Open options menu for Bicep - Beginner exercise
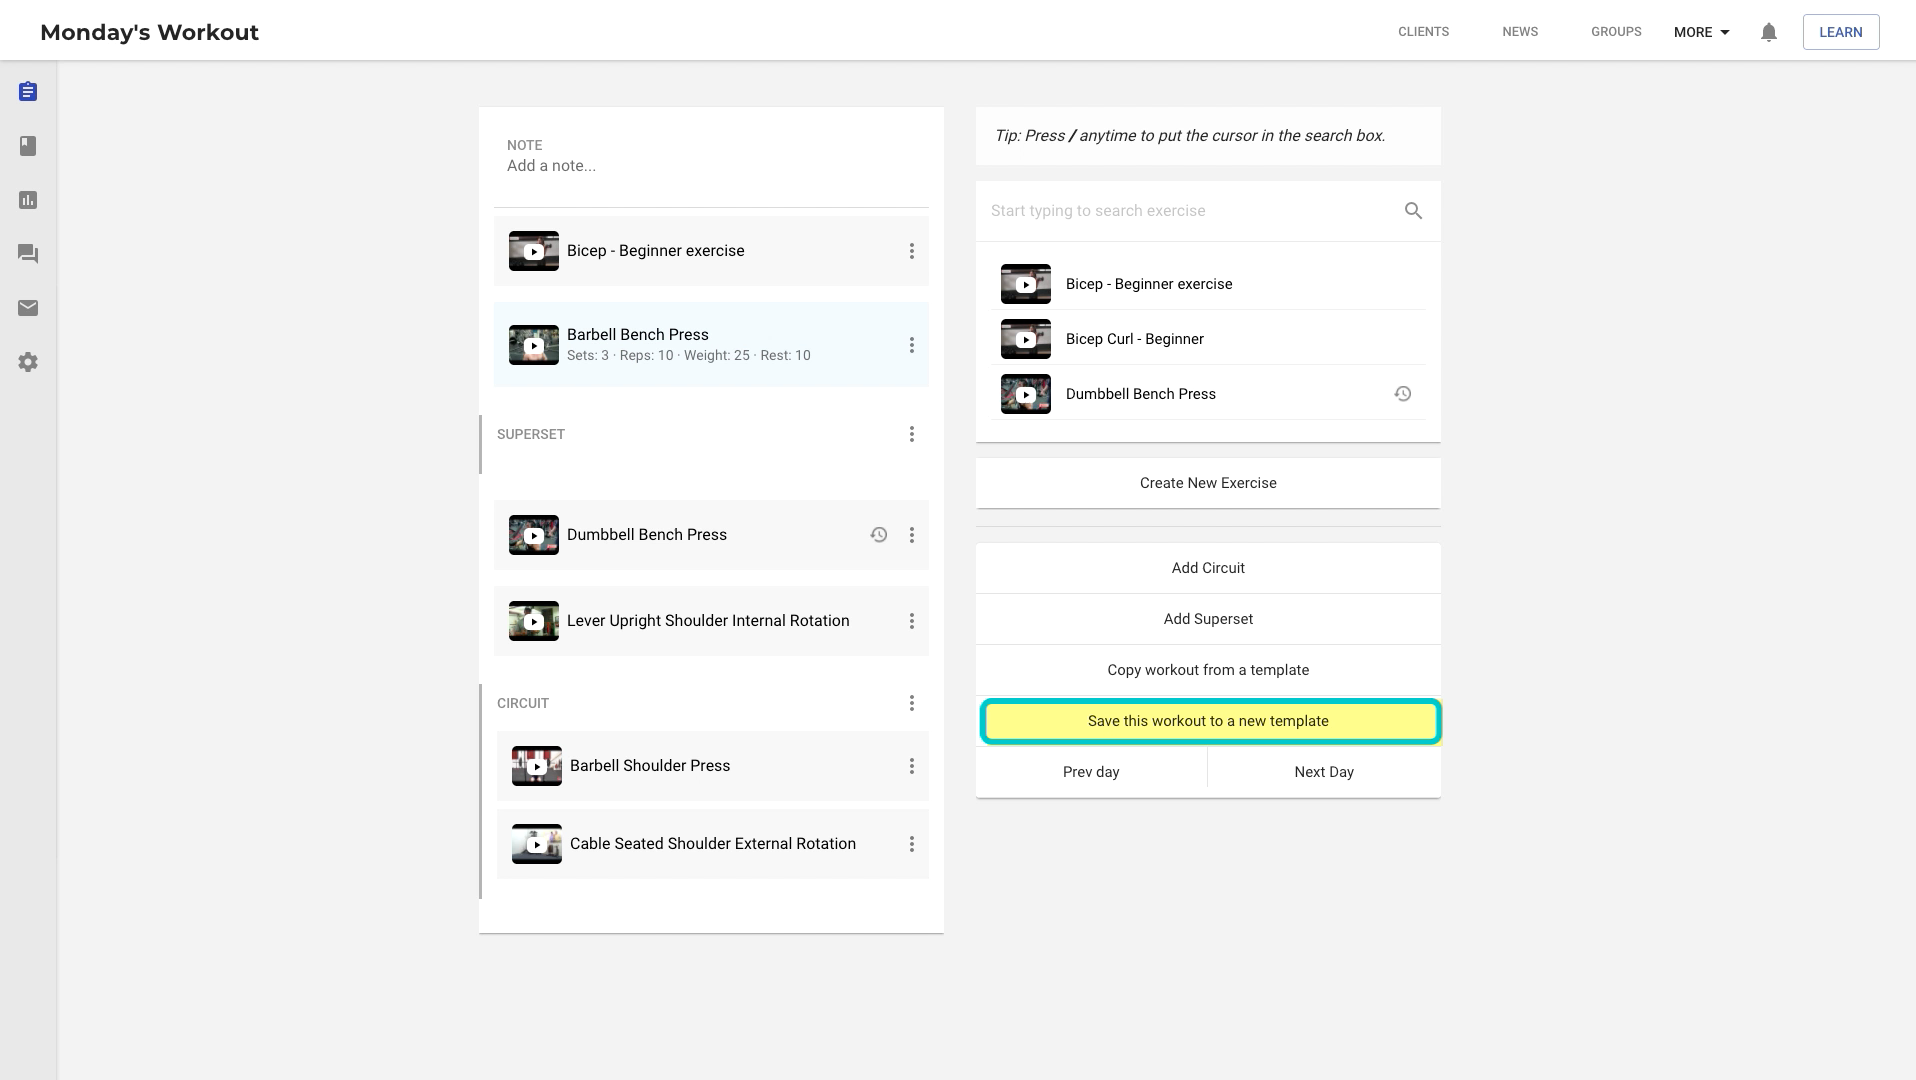Image resolution: width=1916 pixels, height=1080 pixels. tap(911, 251)
